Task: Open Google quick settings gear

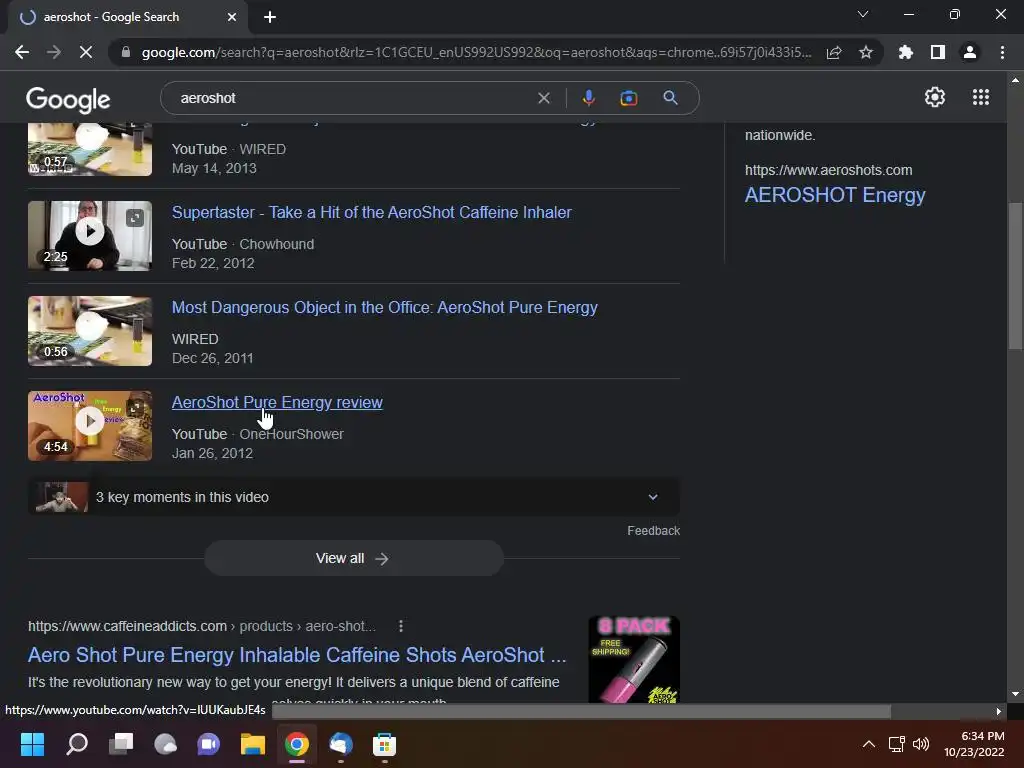Action: click(x=935, y=97)
